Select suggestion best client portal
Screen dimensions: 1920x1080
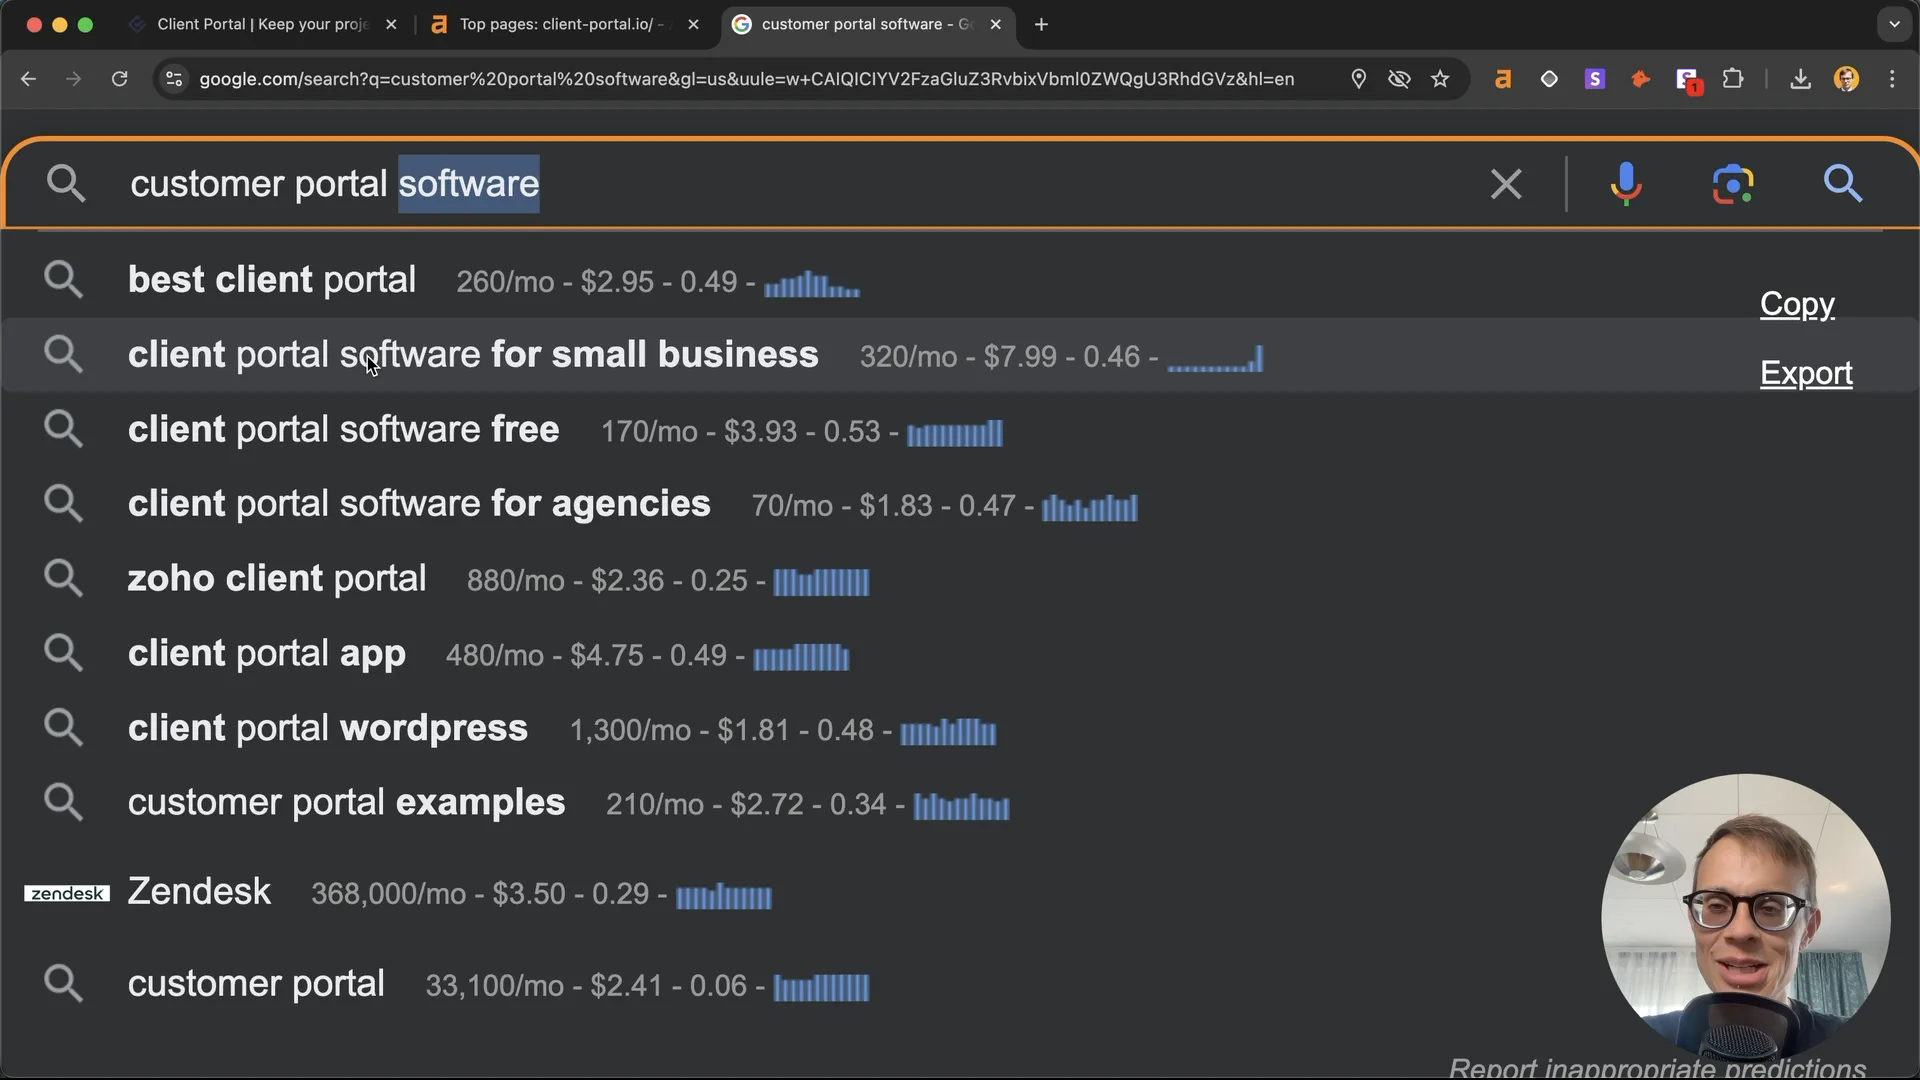(x=960, y=280)
